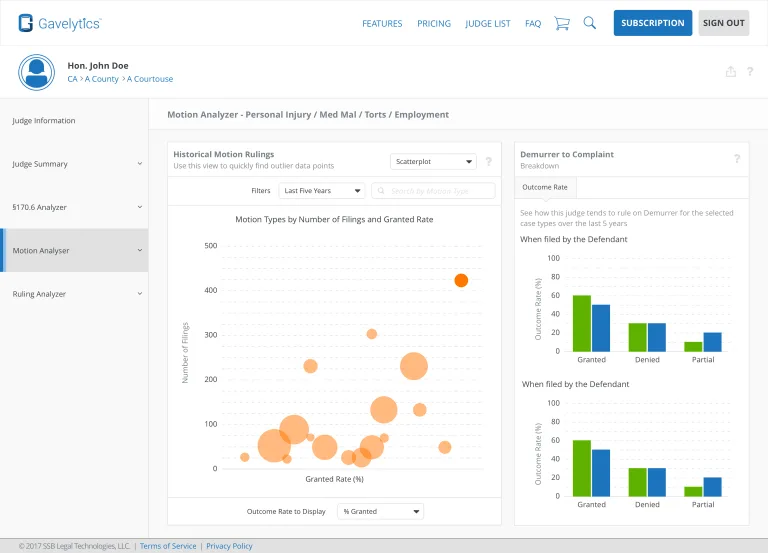This screenshot has width=768, height=553.
Task: Open the Terms of Service link
Action: tap(168, 546)
